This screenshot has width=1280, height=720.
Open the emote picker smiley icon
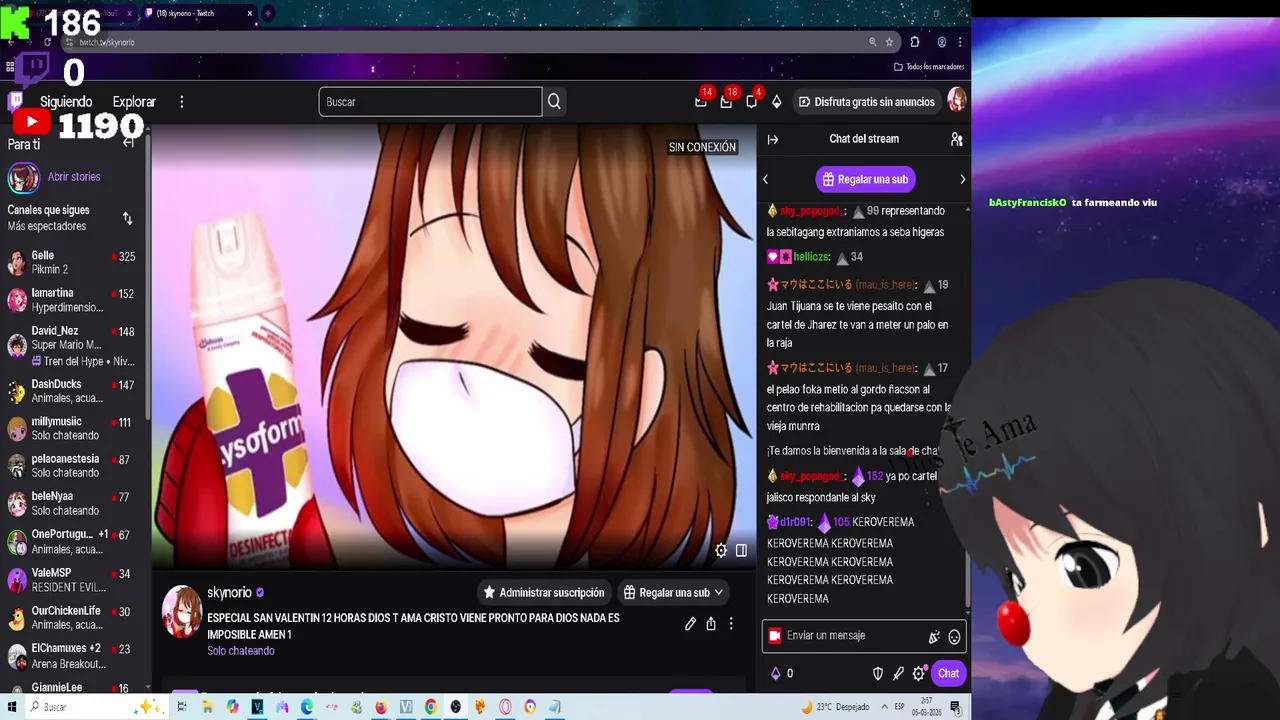[x=954, y=637]
